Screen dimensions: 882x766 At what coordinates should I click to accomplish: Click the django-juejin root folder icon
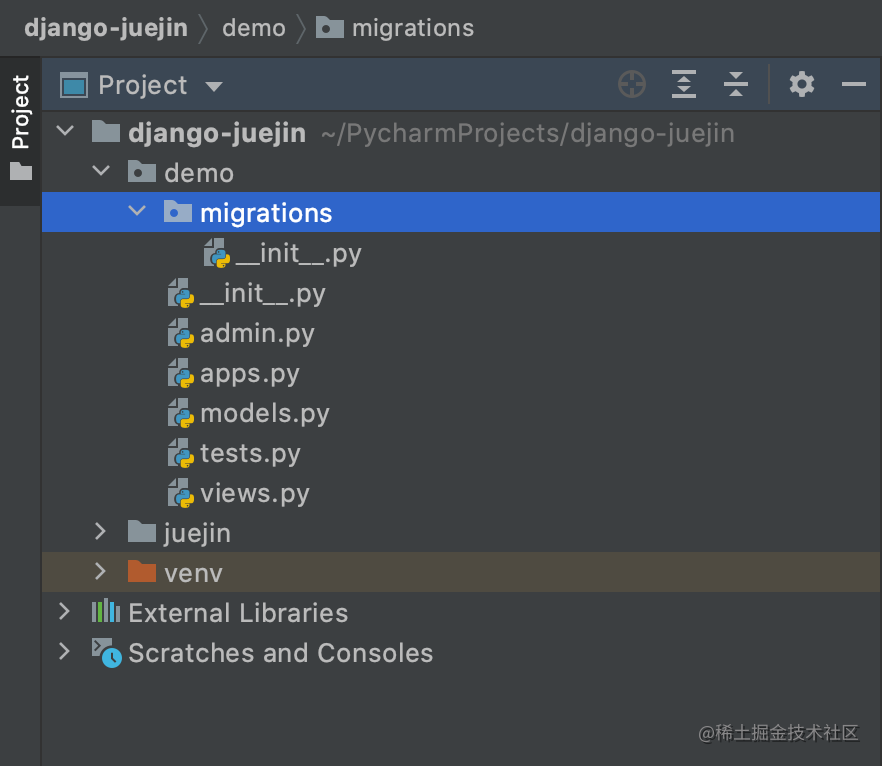106,131
